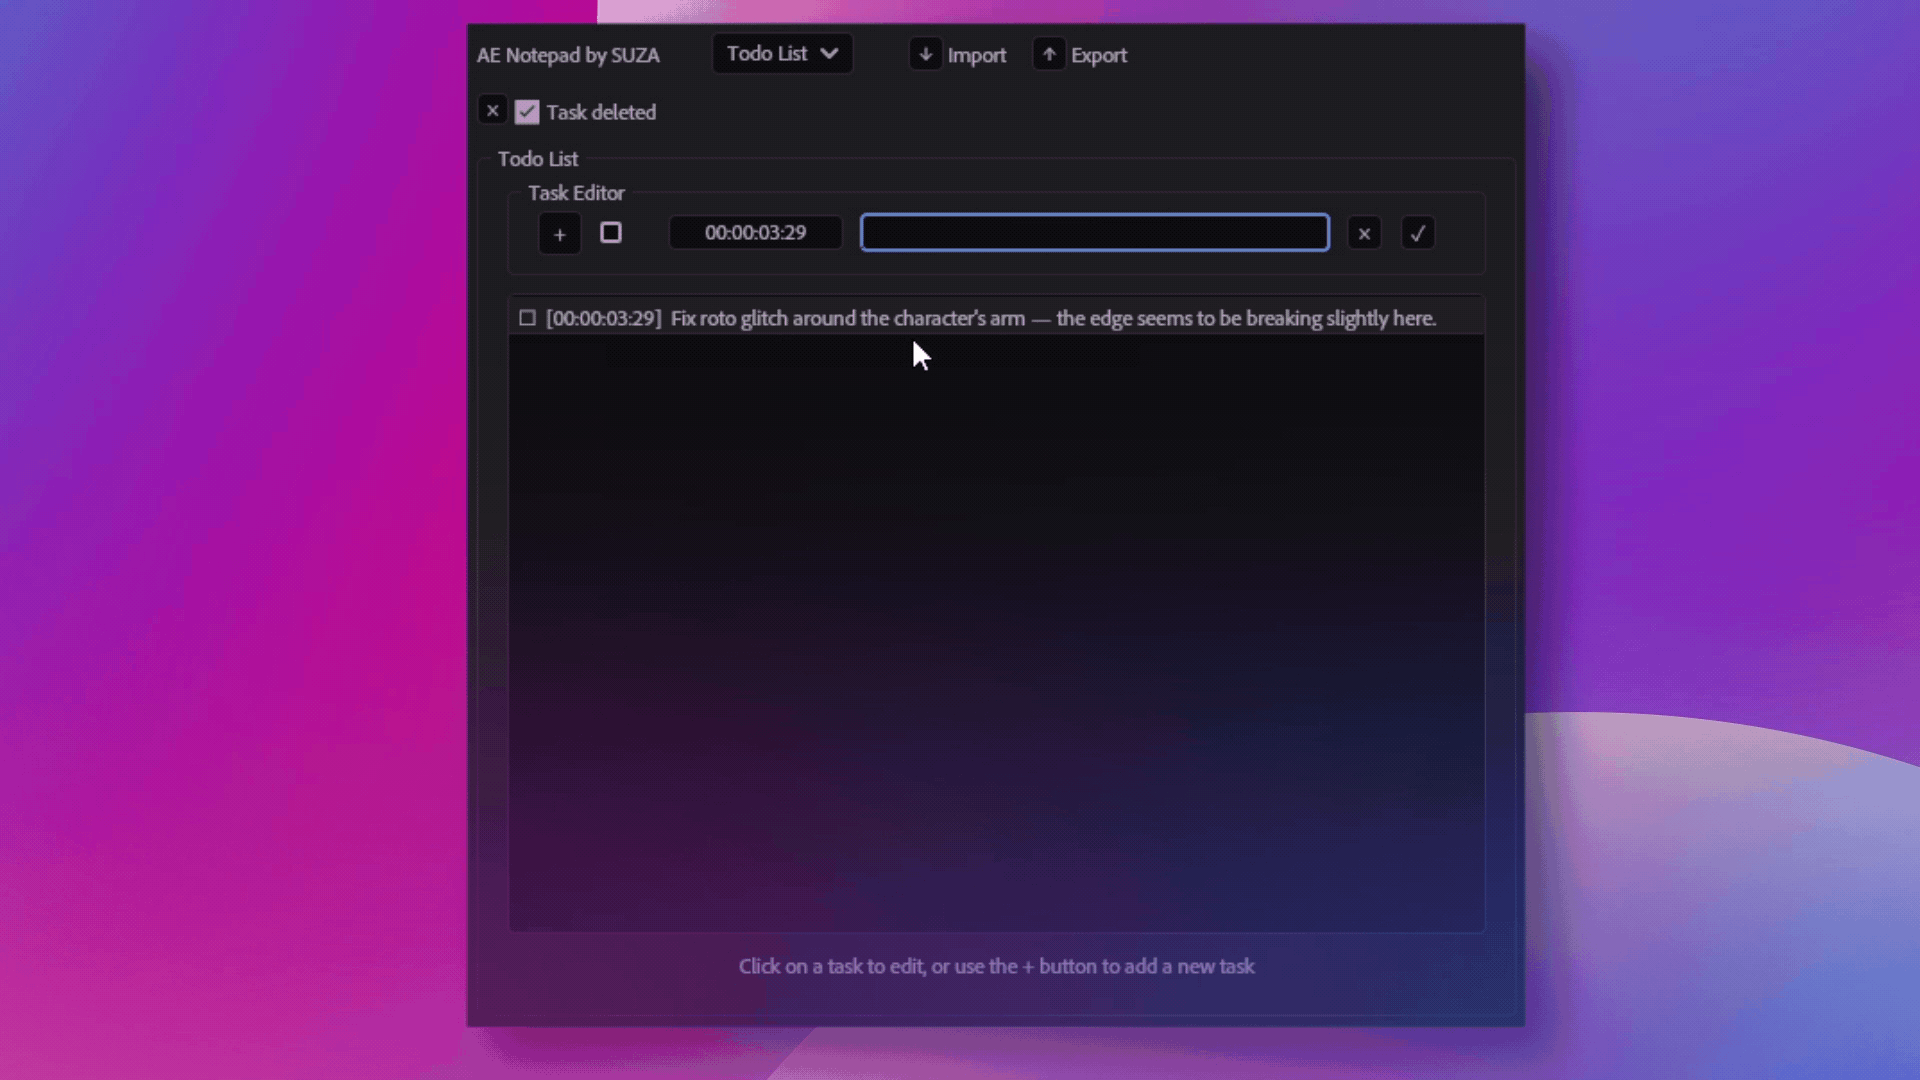Image resolution: width=1920 pixels, height=1080 pixels.
Task: Click the Import down-arrow icon
Action: coord(926,54)
